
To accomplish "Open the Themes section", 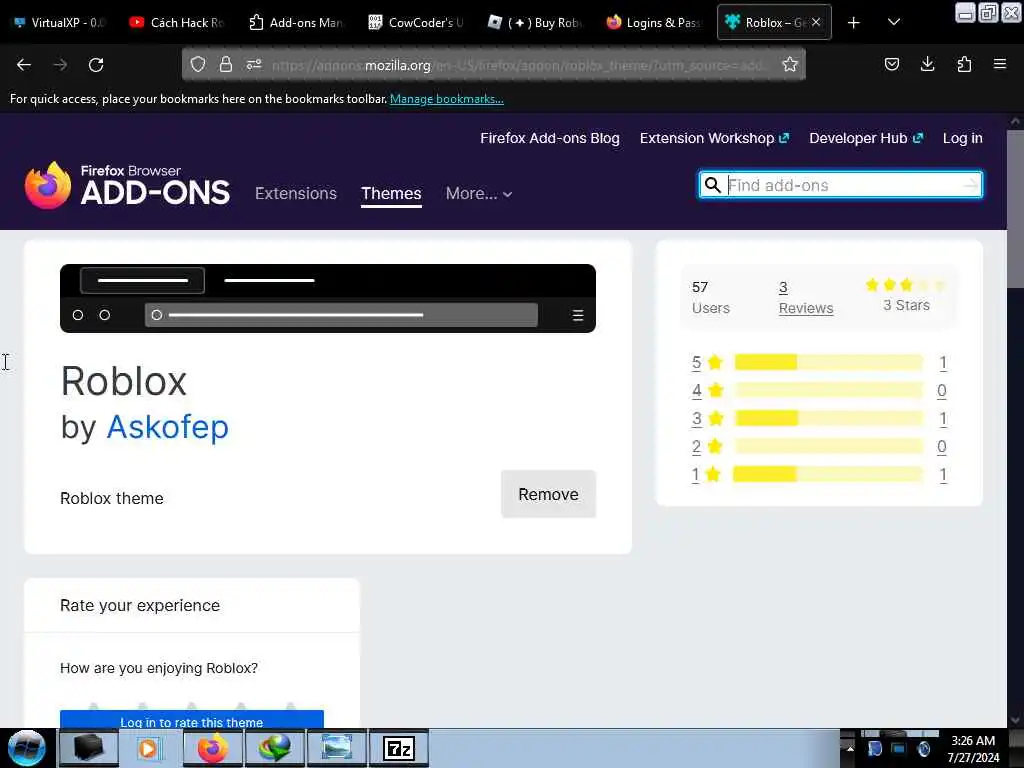I will 391,193.
